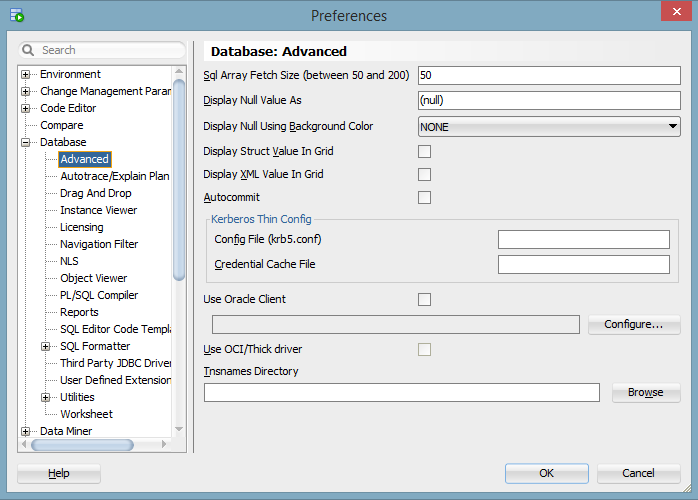Toggle Display XML Value In Grid checkbox

pos(424,175)
